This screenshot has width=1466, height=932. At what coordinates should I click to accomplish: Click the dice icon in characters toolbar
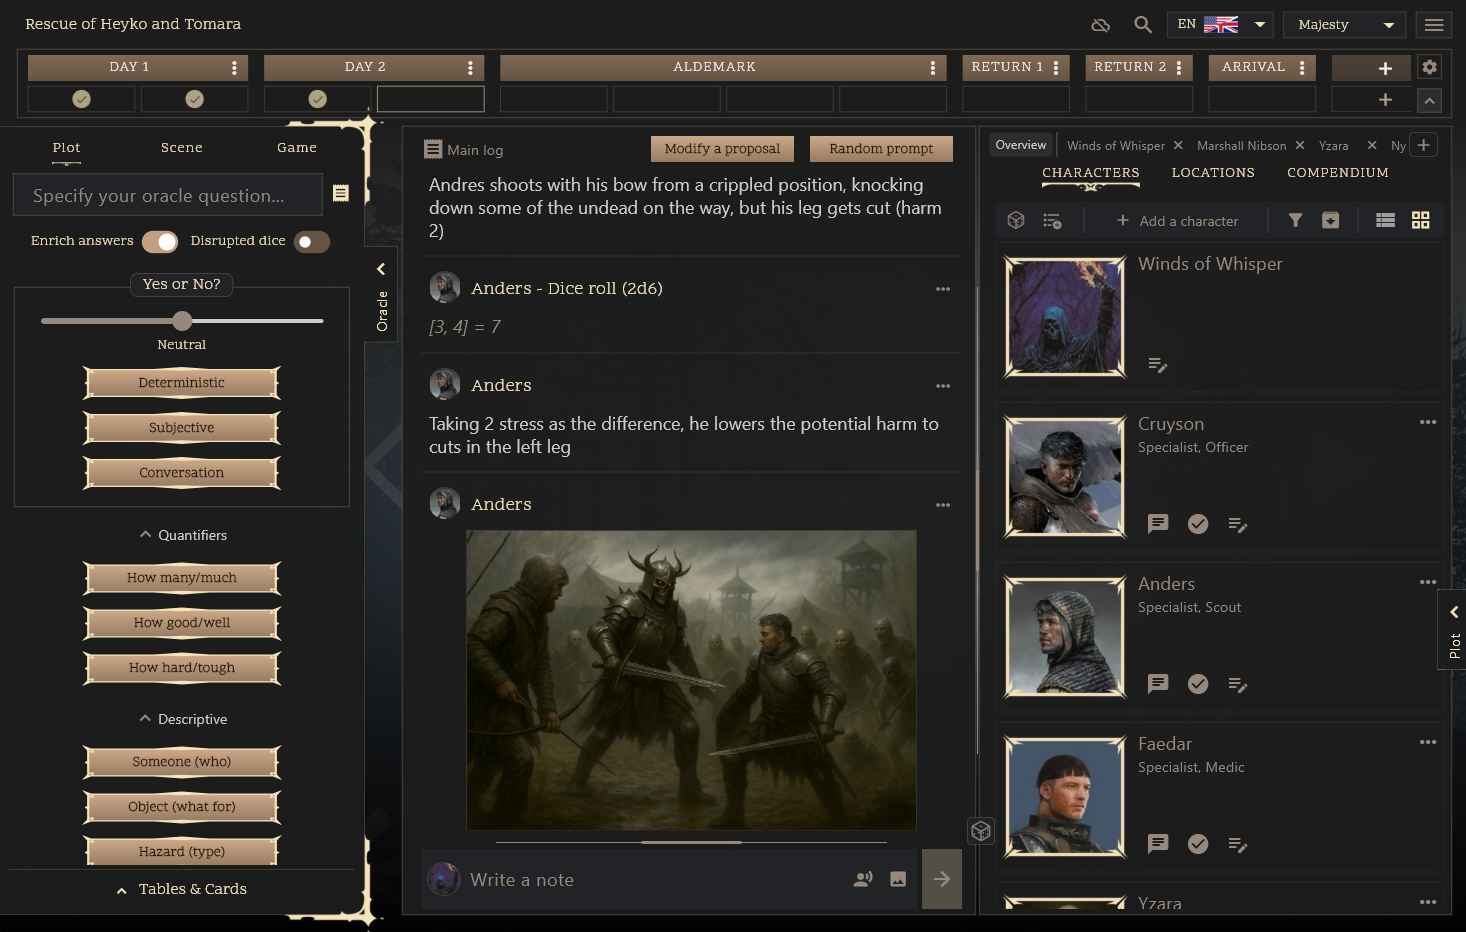(1016, 221)
